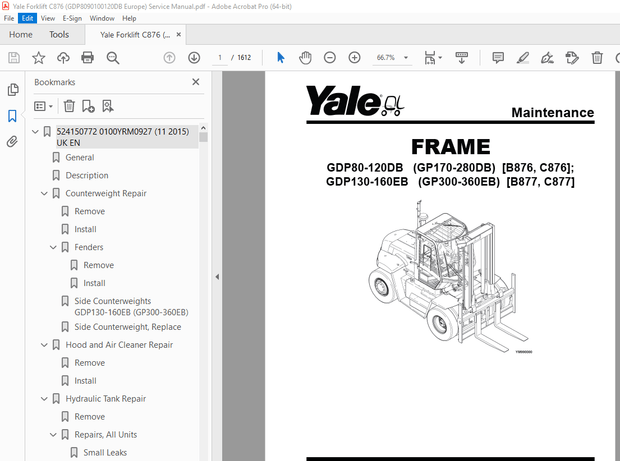
Task: Jump to the Description bookmark
Action: tap(87, 175)
